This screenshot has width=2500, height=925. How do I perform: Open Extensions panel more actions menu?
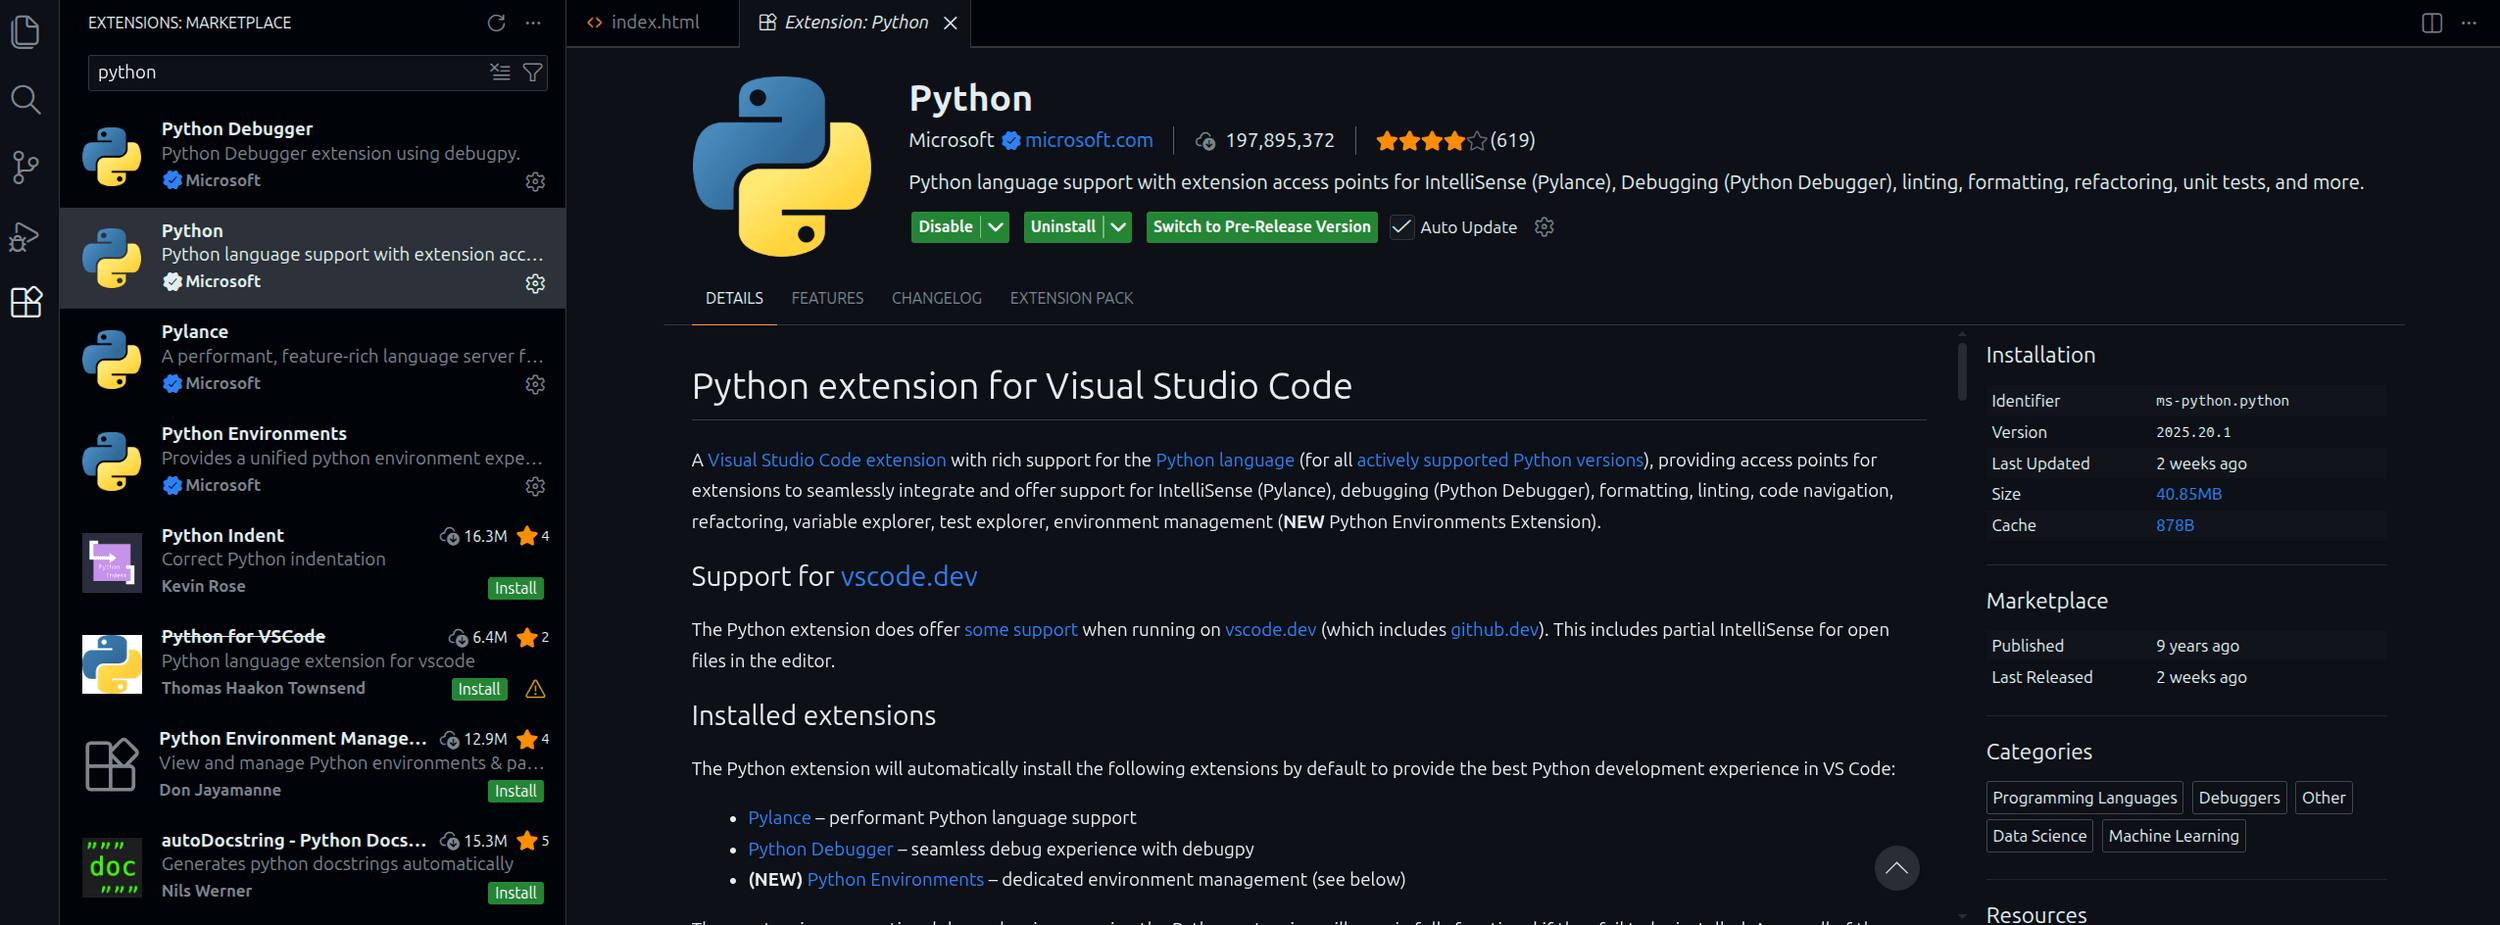[533, 22]
